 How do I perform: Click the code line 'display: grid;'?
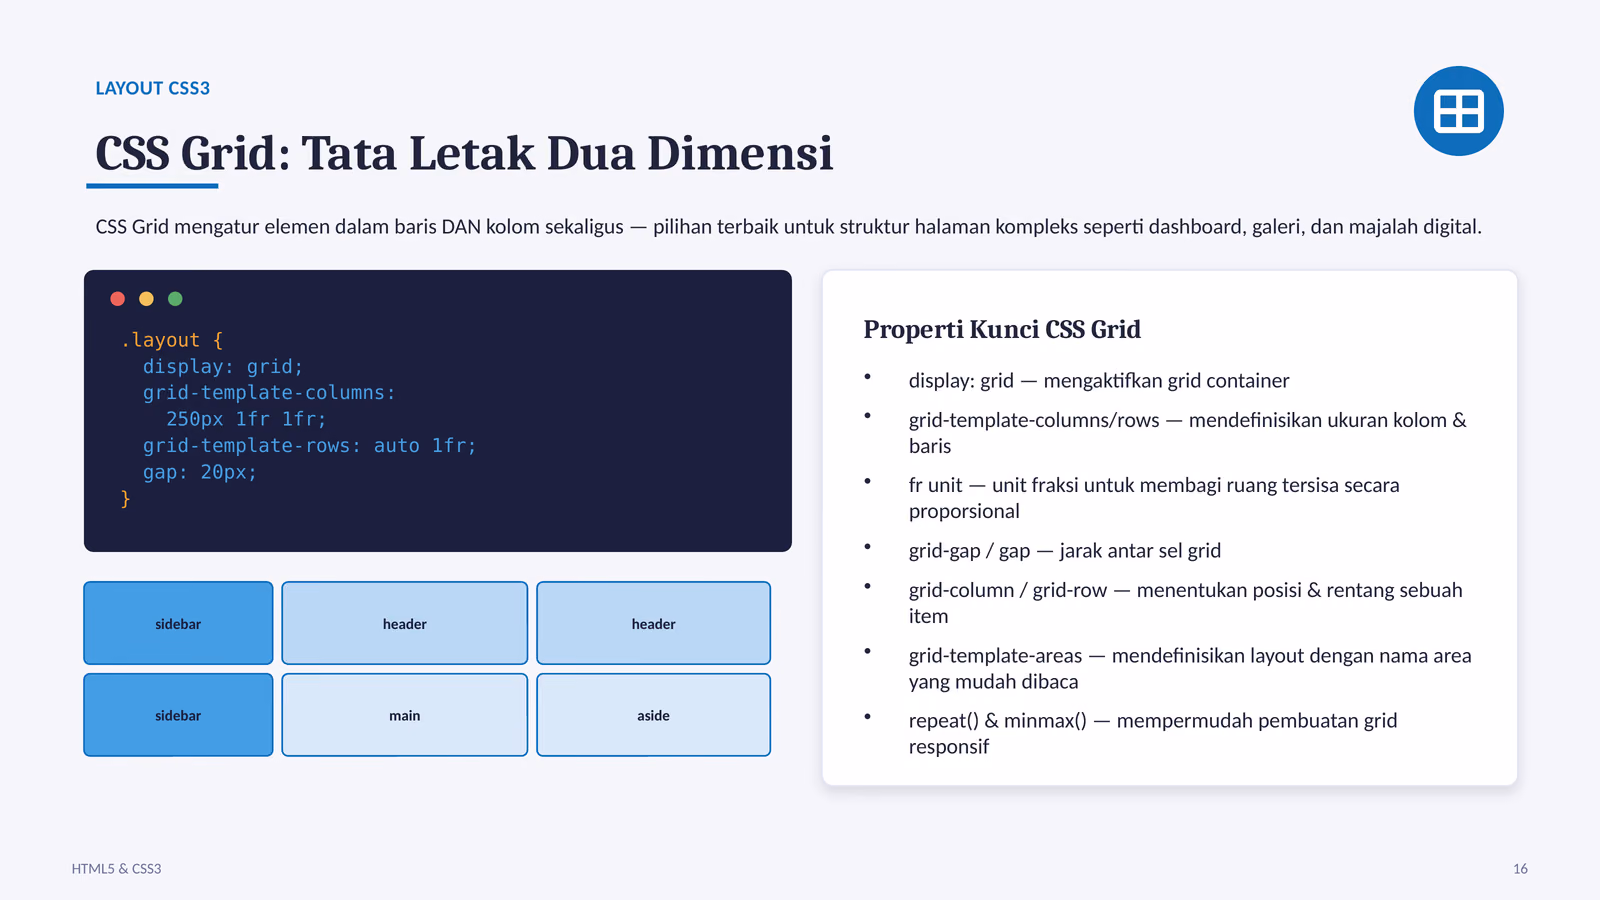[223, 367]
